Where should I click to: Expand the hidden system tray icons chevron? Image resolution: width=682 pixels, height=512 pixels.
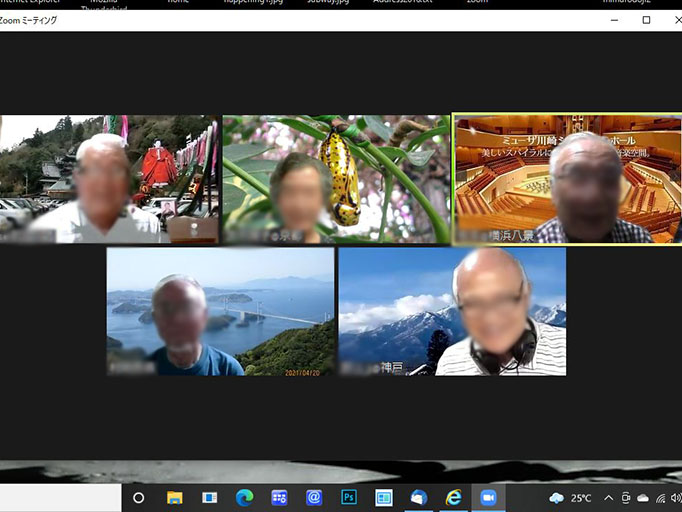click(608, 498)
